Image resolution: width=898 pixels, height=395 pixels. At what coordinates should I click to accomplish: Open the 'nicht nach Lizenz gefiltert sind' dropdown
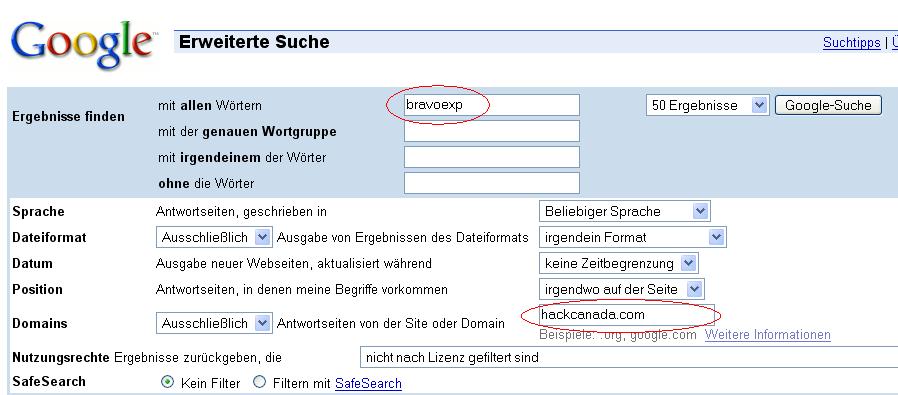(629, 358)
